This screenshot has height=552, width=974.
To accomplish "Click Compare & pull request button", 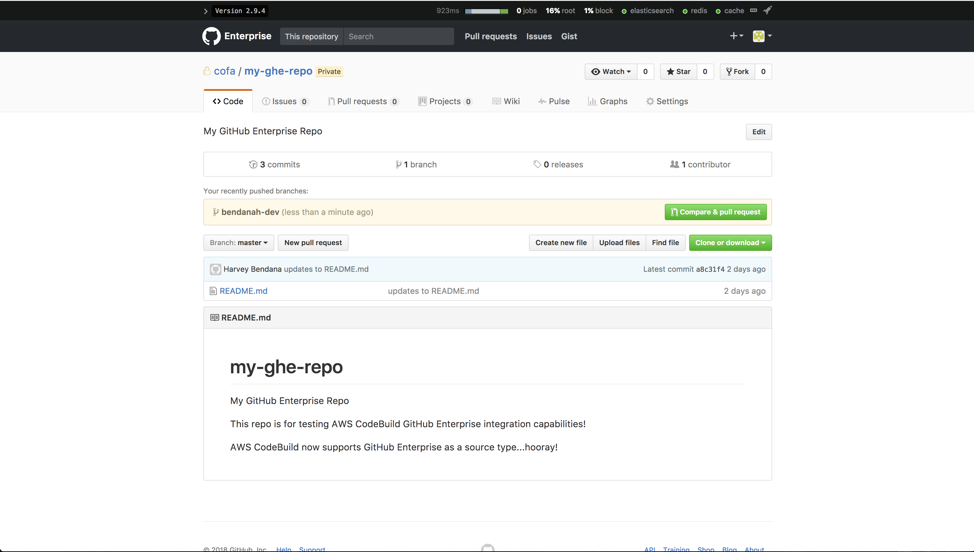I will [x=715, y=212].
